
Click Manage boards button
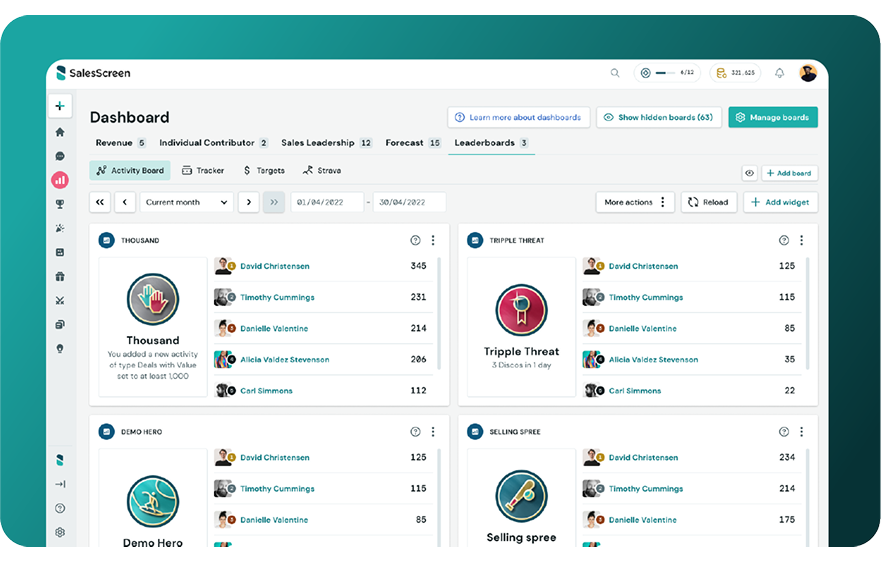click(773, 117)
